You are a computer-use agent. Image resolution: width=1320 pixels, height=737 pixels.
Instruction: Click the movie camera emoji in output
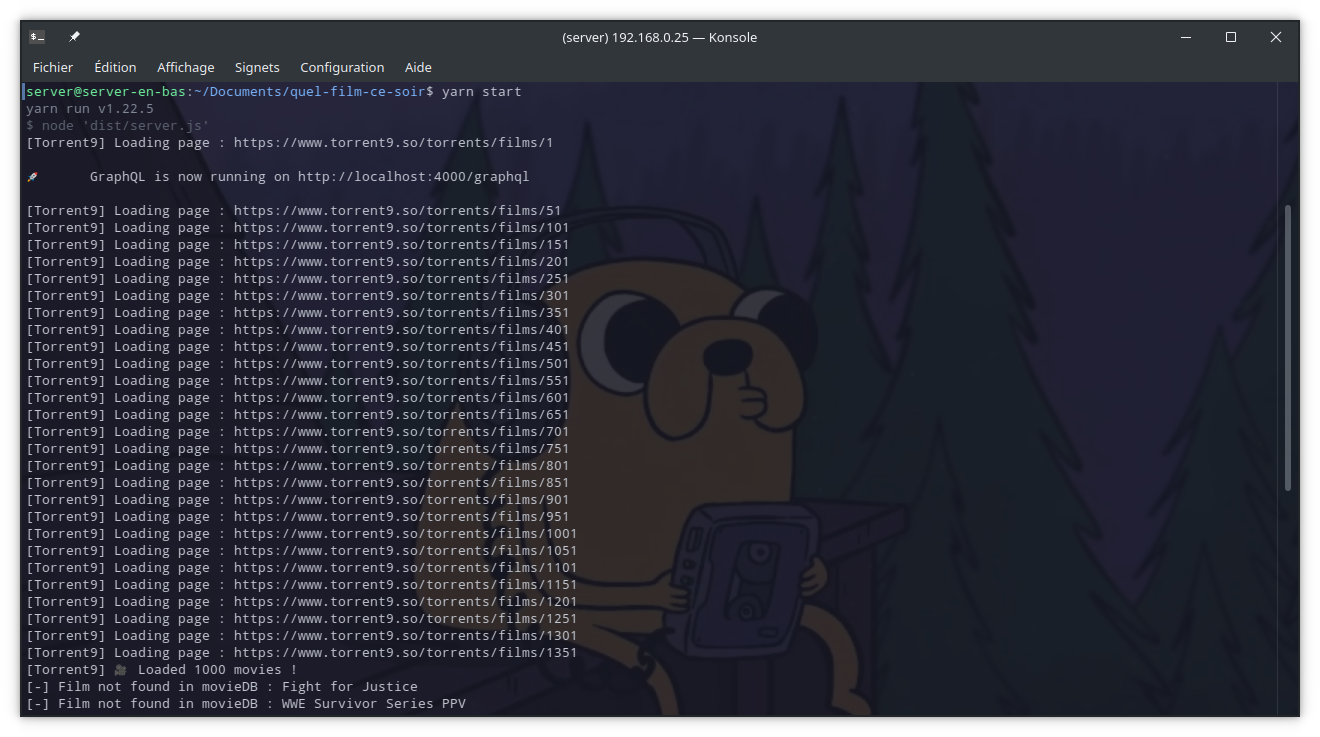[120, 669]
